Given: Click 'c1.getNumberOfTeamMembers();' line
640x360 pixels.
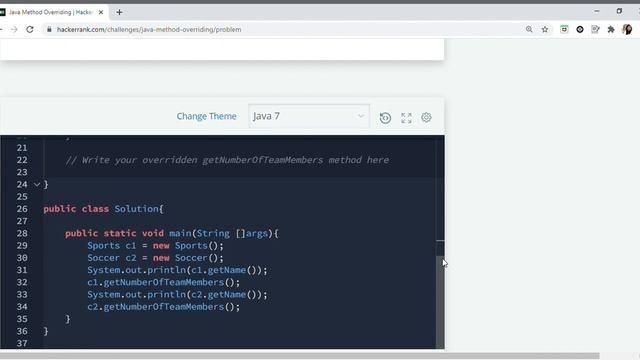Looking at the screenshot, I should [x=164, y=282].
